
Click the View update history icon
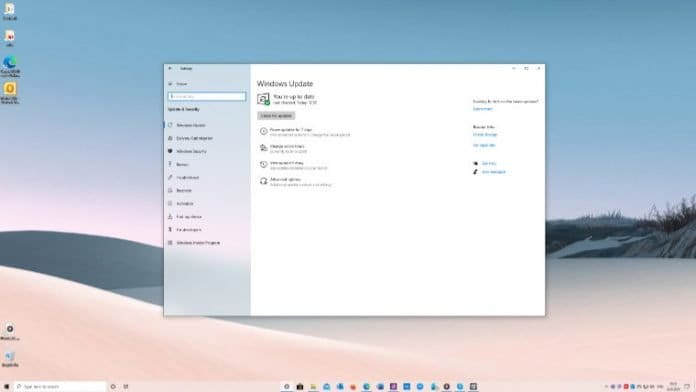pos(263,165)
